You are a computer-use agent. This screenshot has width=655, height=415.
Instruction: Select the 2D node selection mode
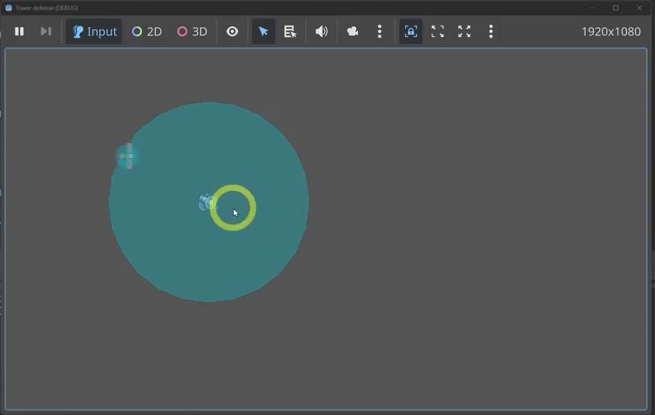[x=147, y=31]
